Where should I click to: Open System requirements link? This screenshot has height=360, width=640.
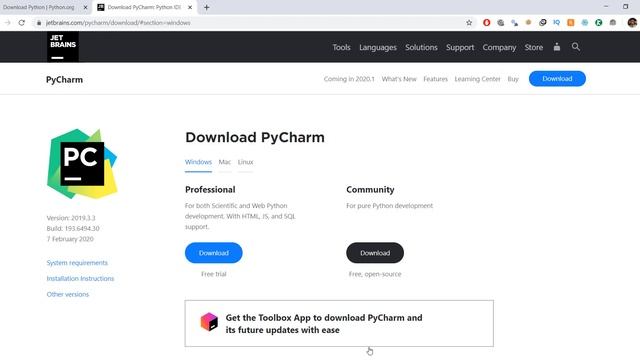(x=77, y=262)
